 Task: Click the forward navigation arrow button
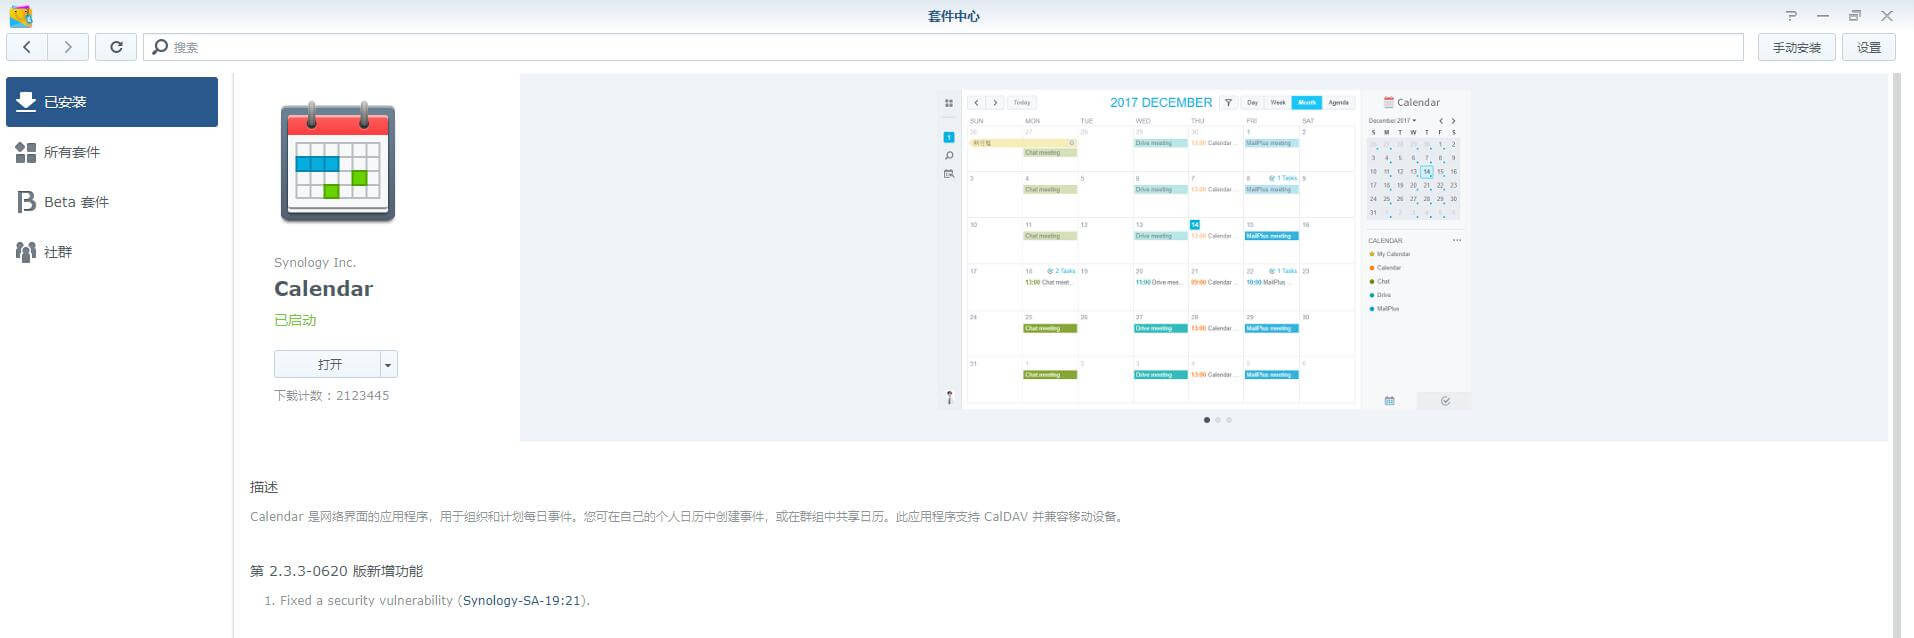coord(68,47)
